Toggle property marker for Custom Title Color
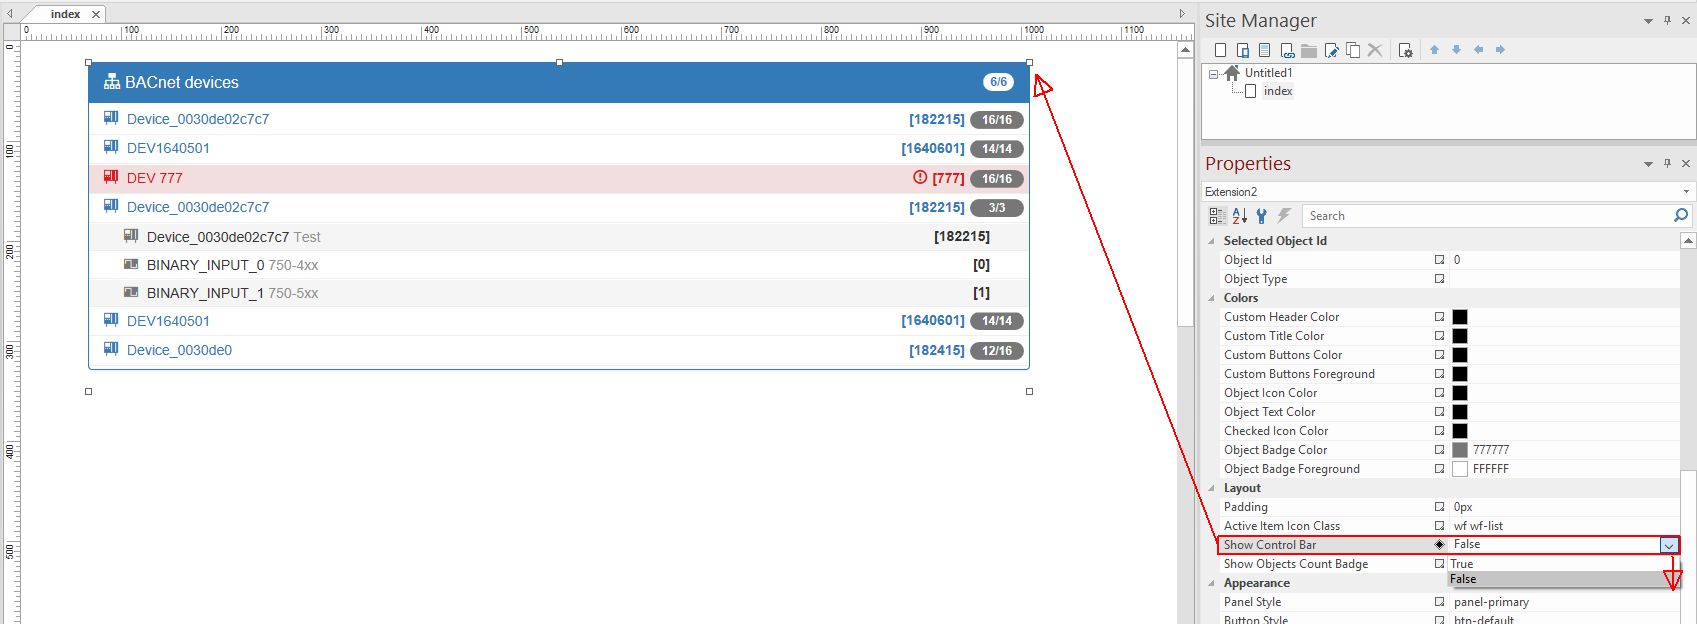Viewport: 1697px width, 624px height. 1440,336
